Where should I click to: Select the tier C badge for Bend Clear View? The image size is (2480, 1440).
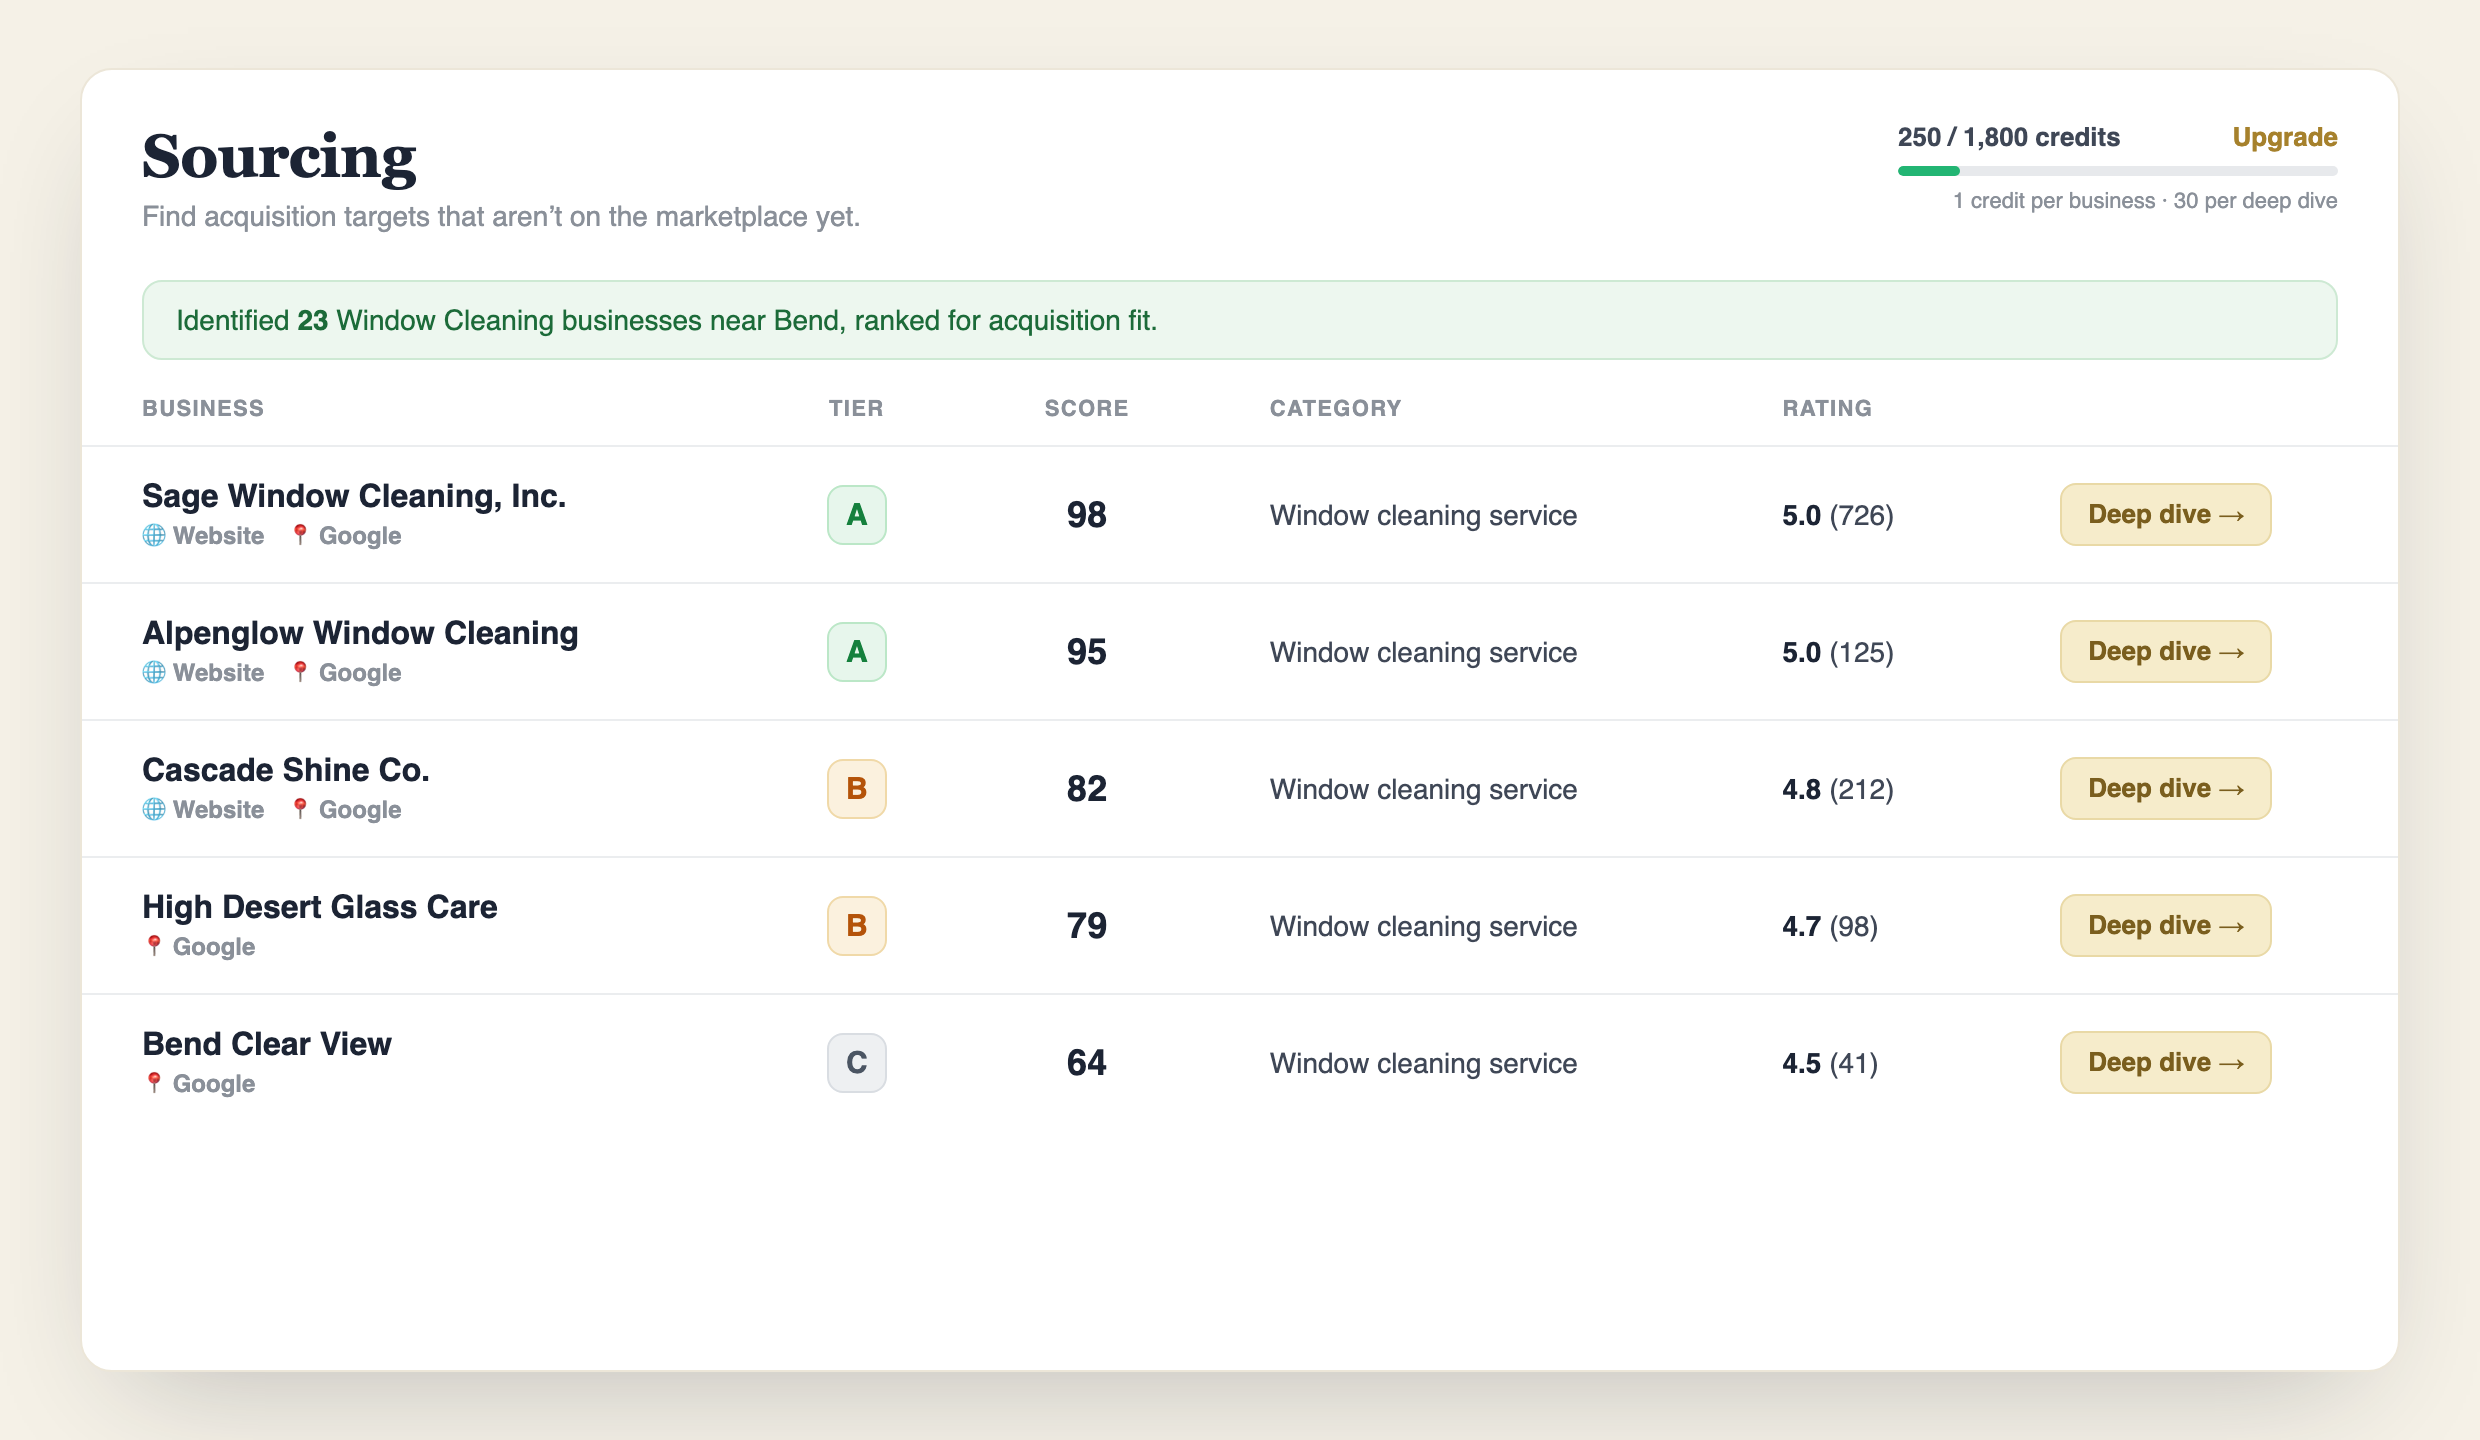(857, 1063)
